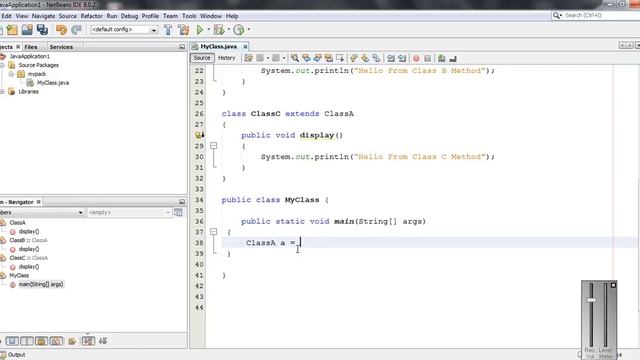The height and width of the screenshot is (360, 640).
Task: Click the Stop Macro Recording icon
Action: pyautogui.click(x=427, y=58)
